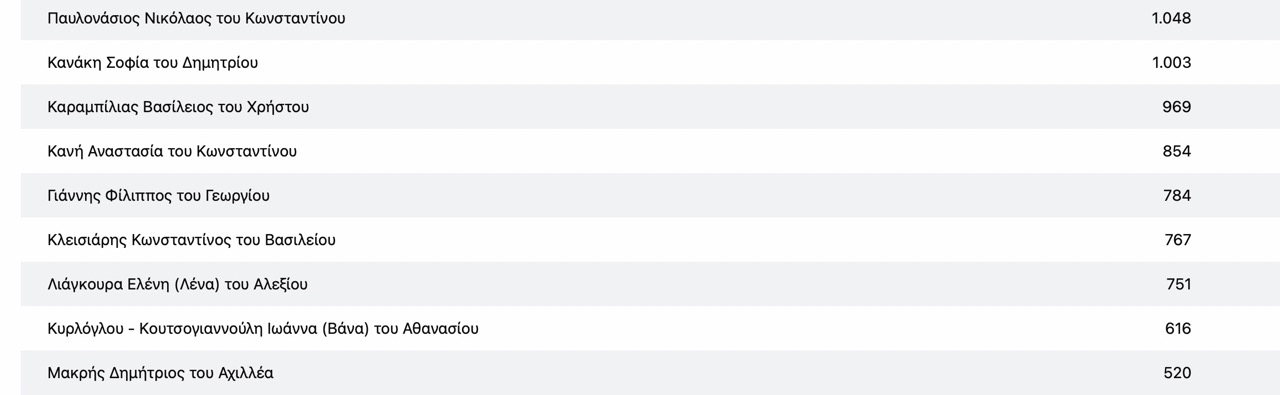Click on Κανή Αναστασία του Κωνσταντίνου
The height and width of the screenshot is (395, 1280).
click(x=172, y=151)
